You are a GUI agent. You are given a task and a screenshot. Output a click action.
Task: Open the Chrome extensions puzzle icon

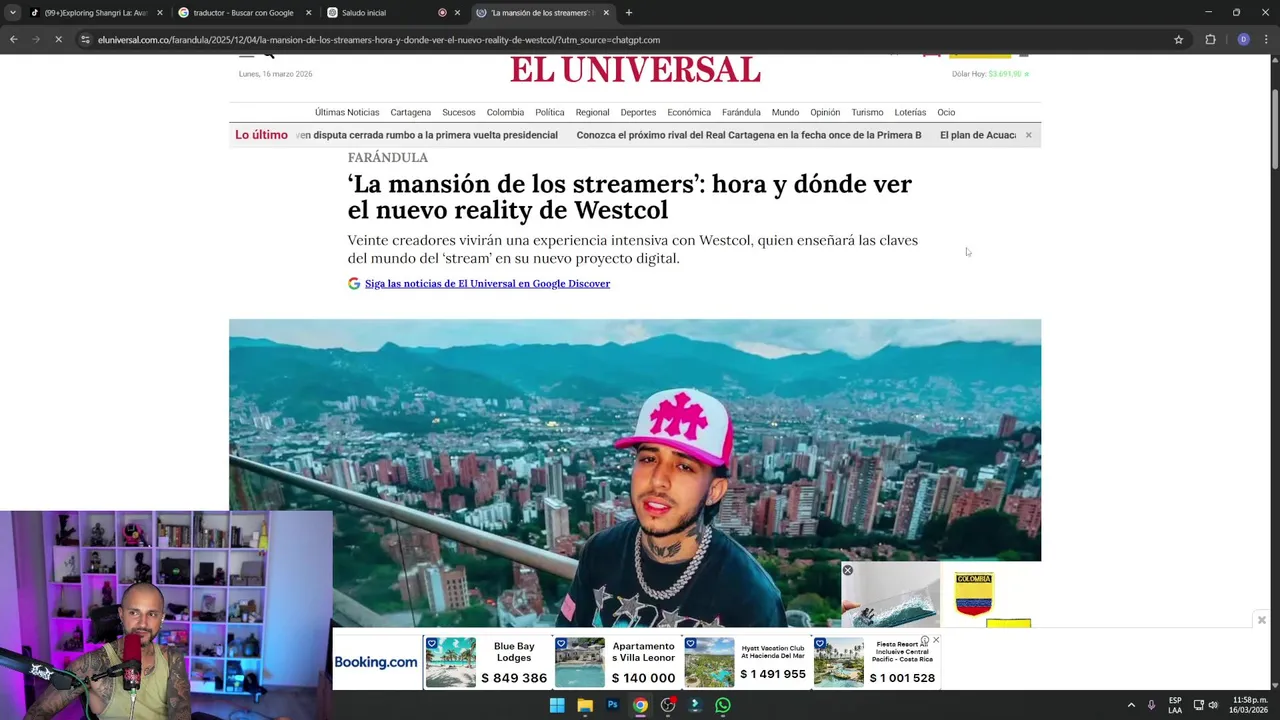[1210, 40]
